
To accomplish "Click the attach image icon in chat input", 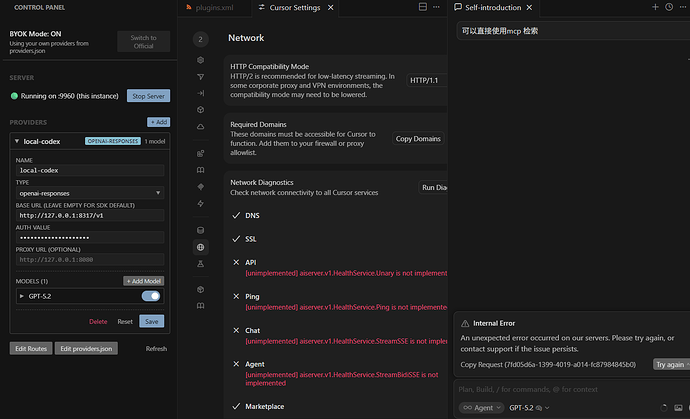I will [679, 408].
